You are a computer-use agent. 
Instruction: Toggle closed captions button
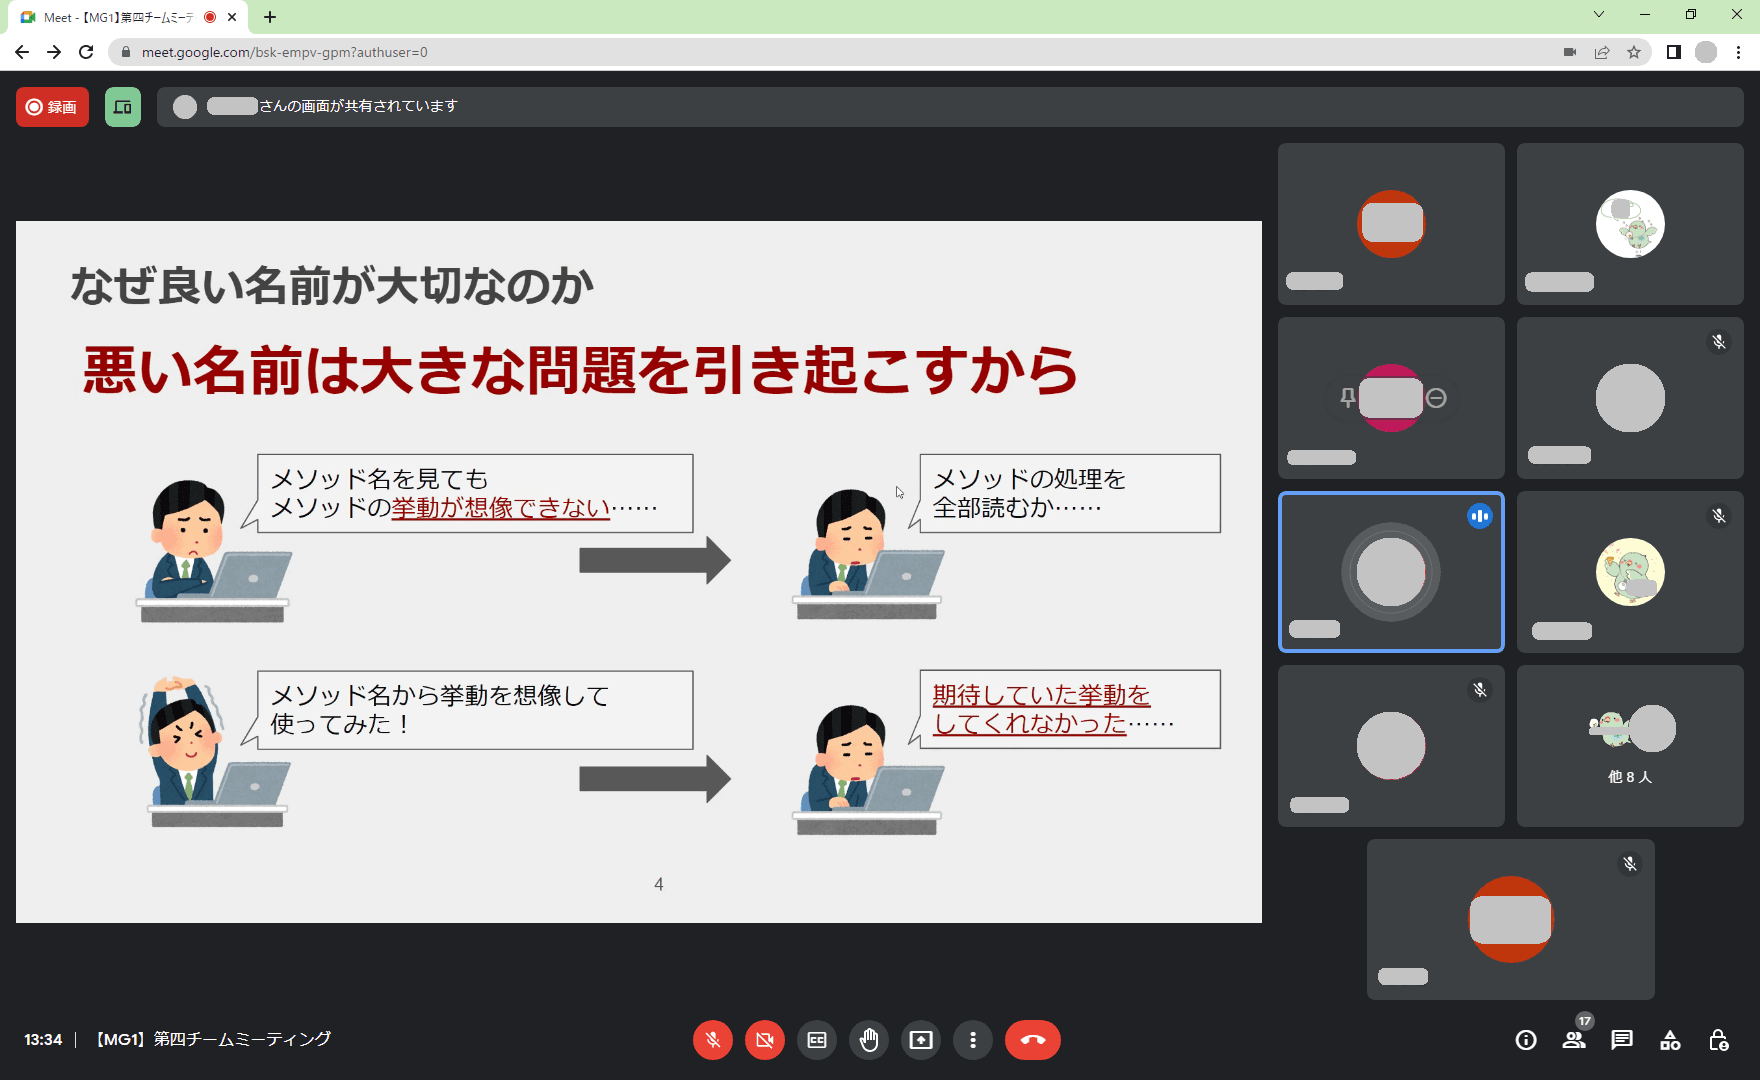pyautogui.click(x=817, y=1040)
